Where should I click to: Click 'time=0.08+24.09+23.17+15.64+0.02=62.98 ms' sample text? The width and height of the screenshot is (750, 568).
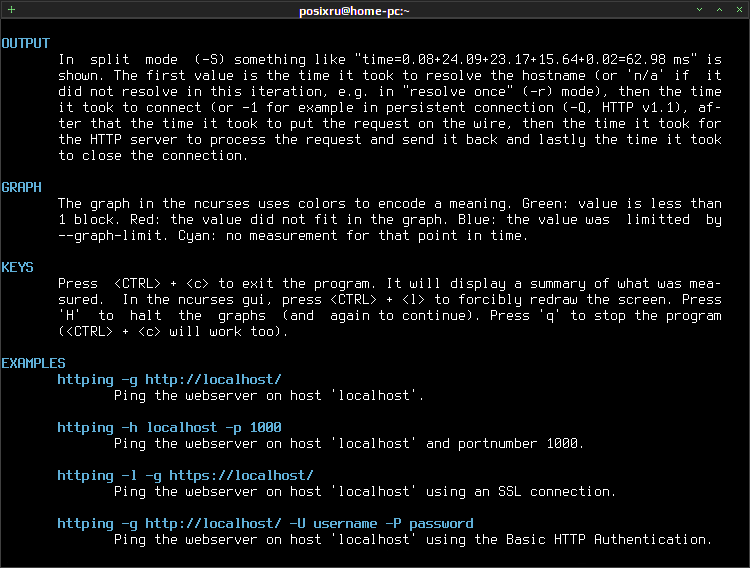(x=526, y=59)
